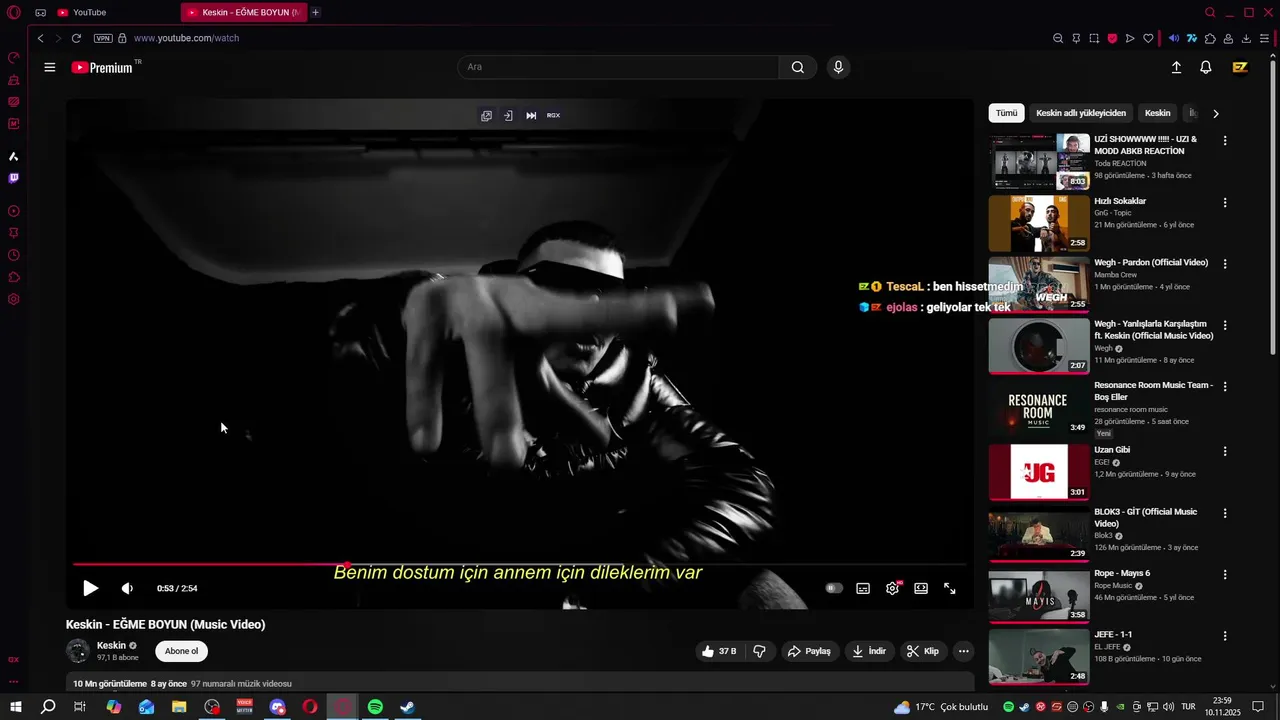Open the site padlock security info
This screenshot has width=1280, height=720.
[122, 38]
